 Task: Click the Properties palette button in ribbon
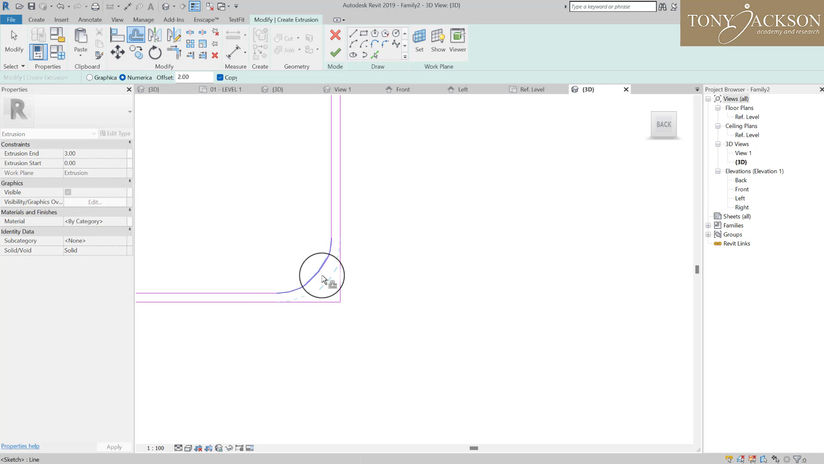tap(38, 52)
